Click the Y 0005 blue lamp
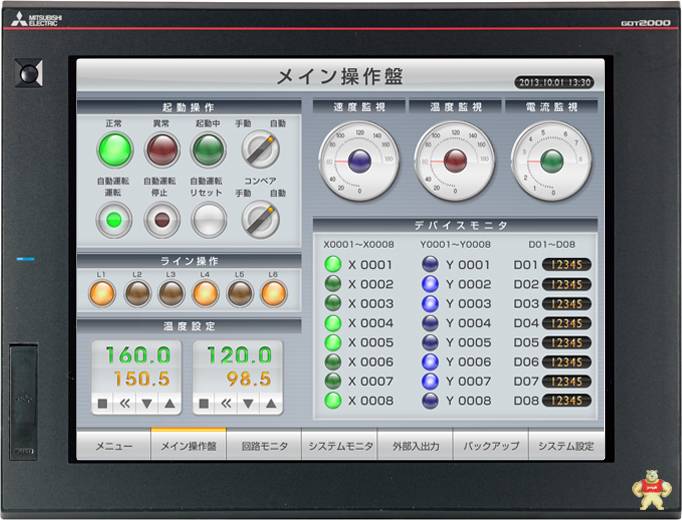Image resolution: width=682 pixels, height=520 pixels. [430, 342]
